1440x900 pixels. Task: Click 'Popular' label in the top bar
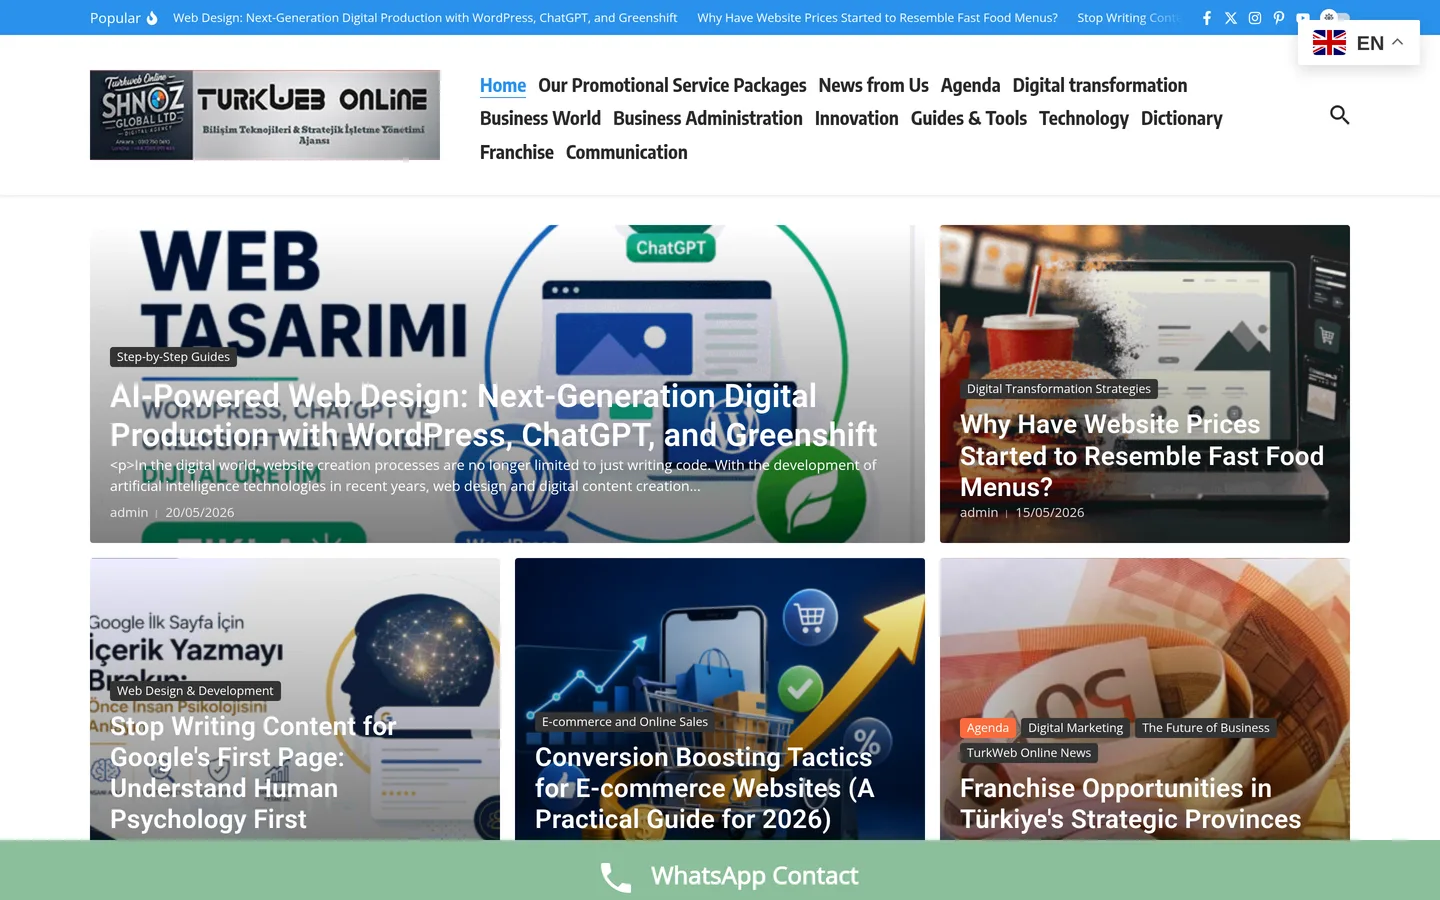(115, 18)
